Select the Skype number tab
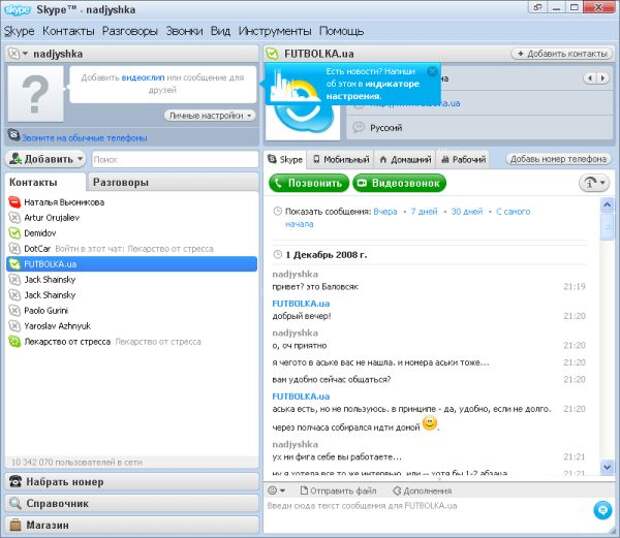Viewport: 620px width, 538px height. (285, 159)
